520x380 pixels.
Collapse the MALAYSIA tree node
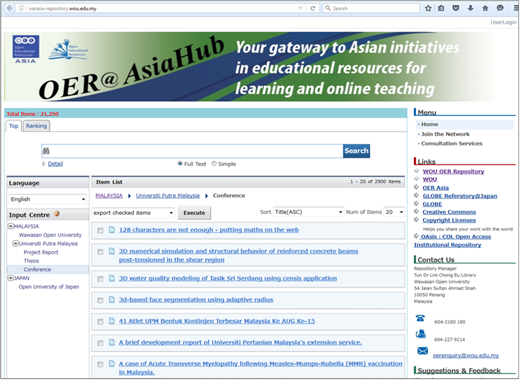(11, 226)
